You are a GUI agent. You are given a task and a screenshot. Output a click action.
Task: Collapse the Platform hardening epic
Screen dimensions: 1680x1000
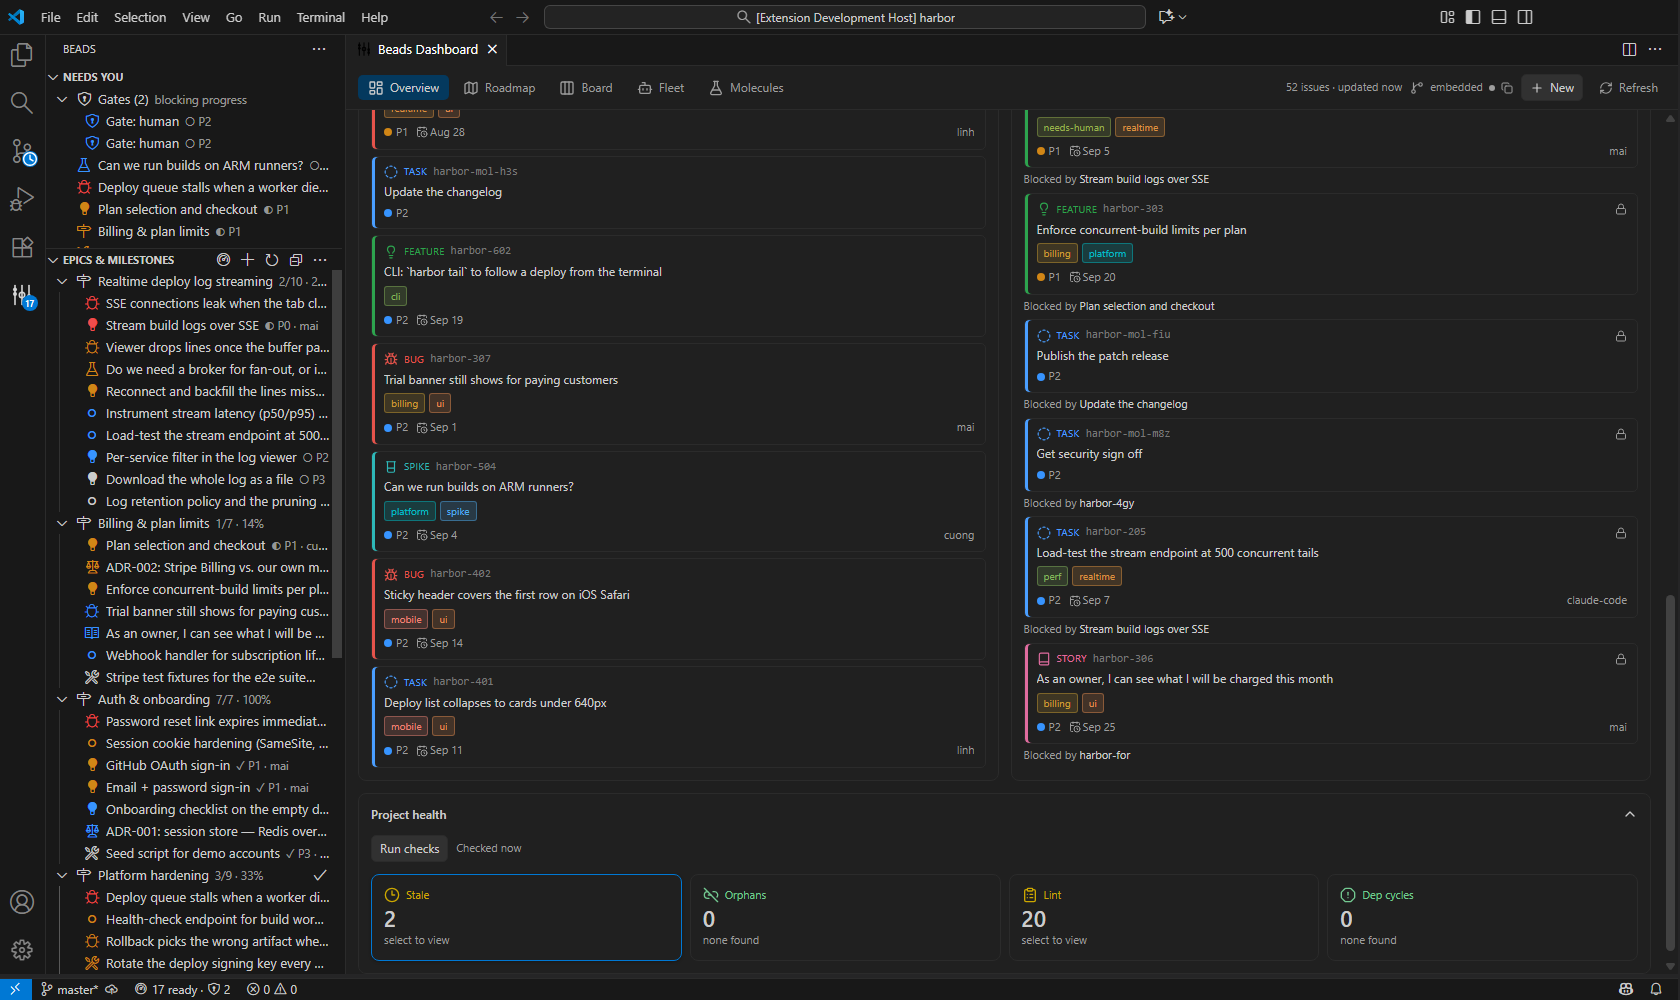tap(62, 876)
